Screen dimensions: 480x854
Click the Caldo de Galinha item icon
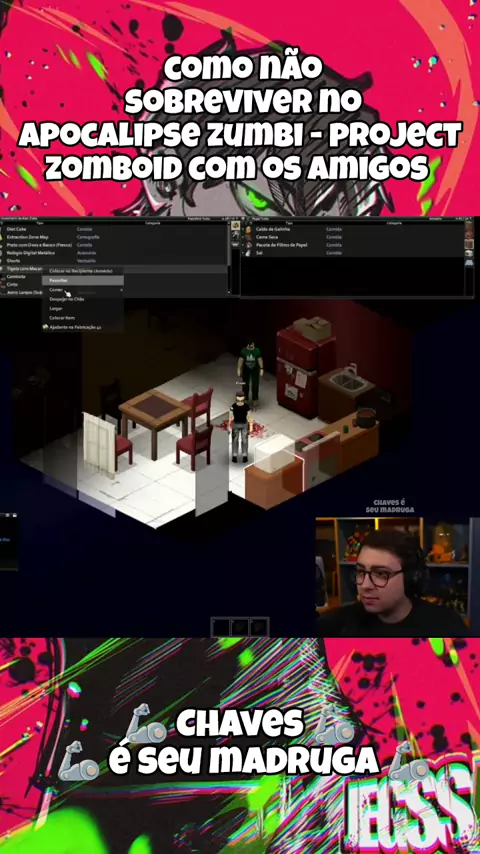coord(248,229)
